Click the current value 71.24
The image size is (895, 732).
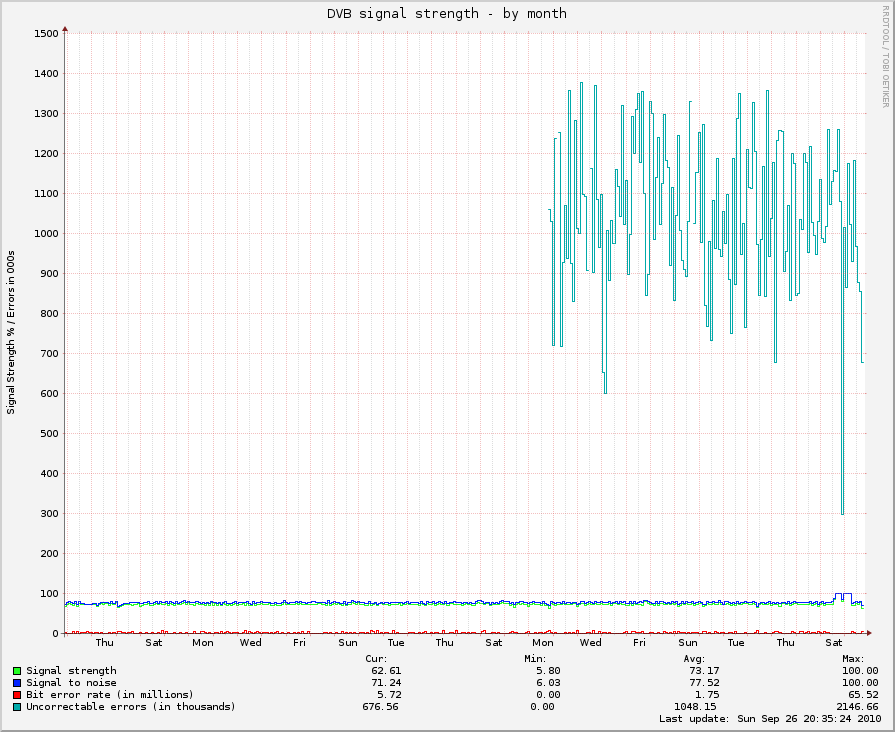coord(386,682)
